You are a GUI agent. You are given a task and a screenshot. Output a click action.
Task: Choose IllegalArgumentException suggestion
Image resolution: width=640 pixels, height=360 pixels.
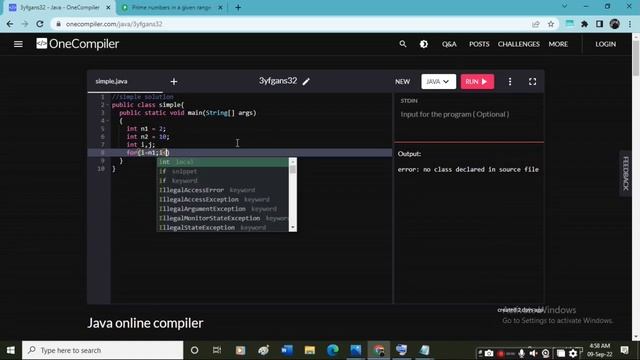[223, 209]
